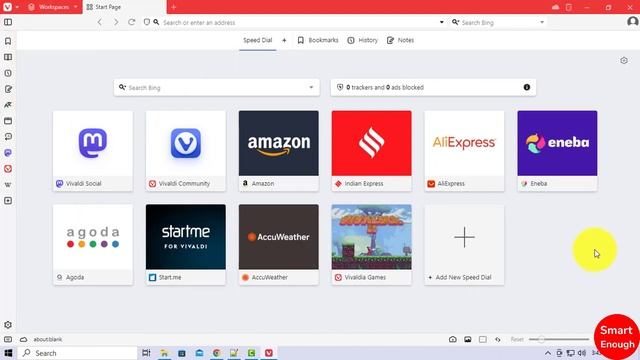Screen dimensions: 640x360
Task: Open the Vivaldi Social speed dial
Action: click(93, 151)
